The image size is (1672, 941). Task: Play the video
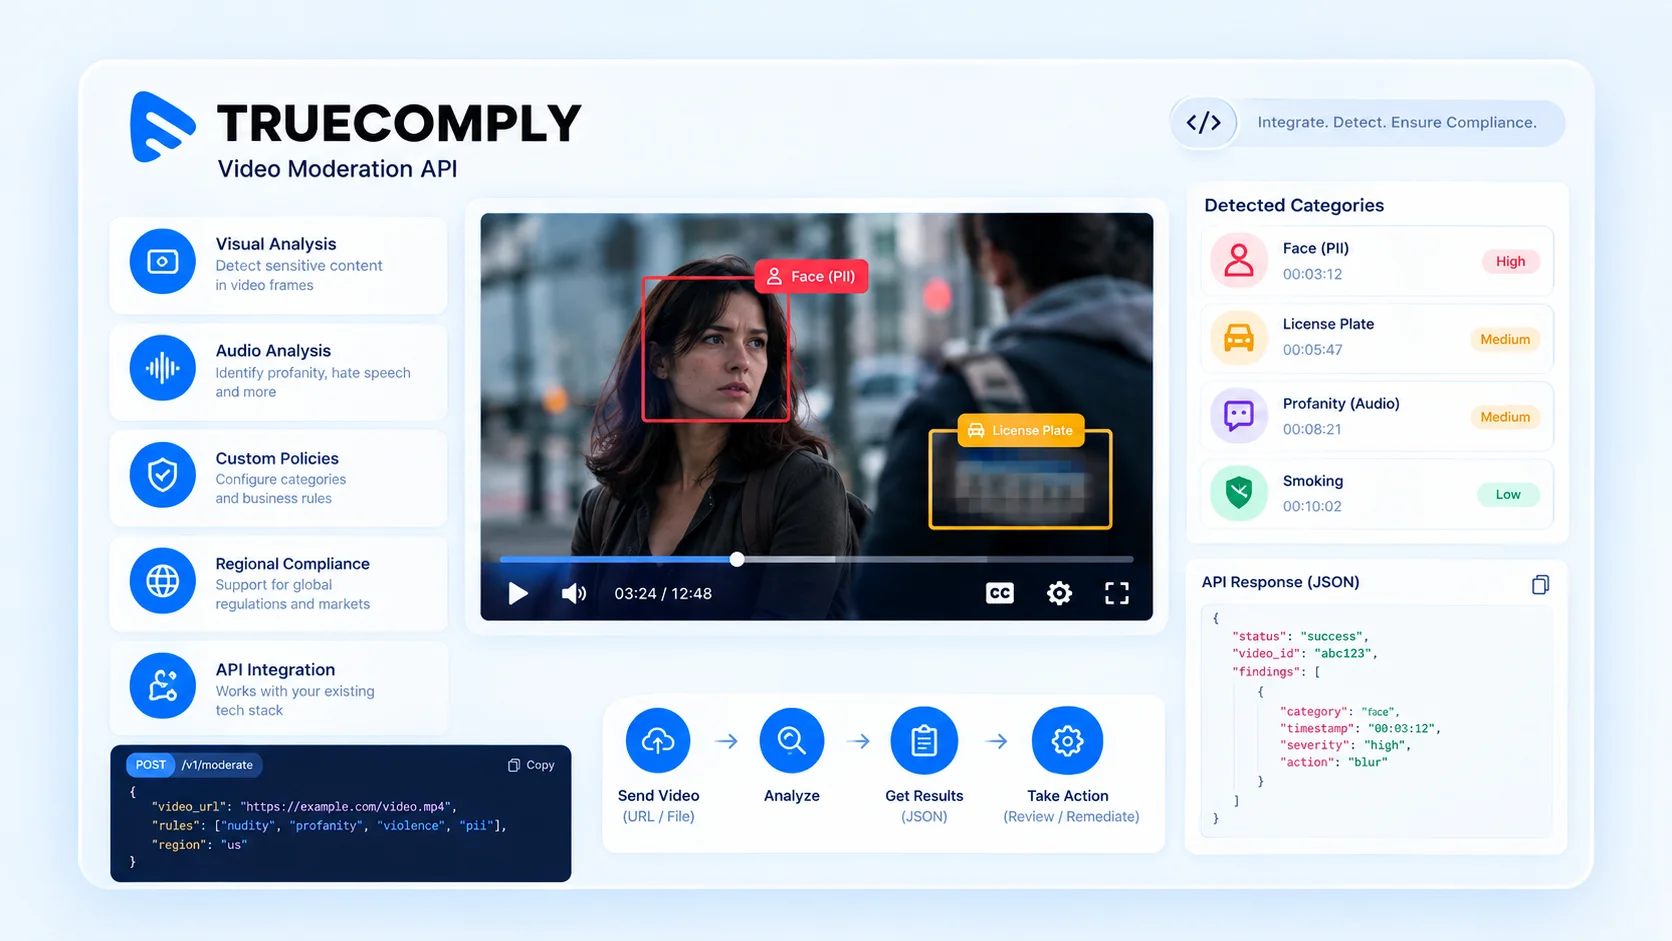pyautogui.click(x=517, y=594)
